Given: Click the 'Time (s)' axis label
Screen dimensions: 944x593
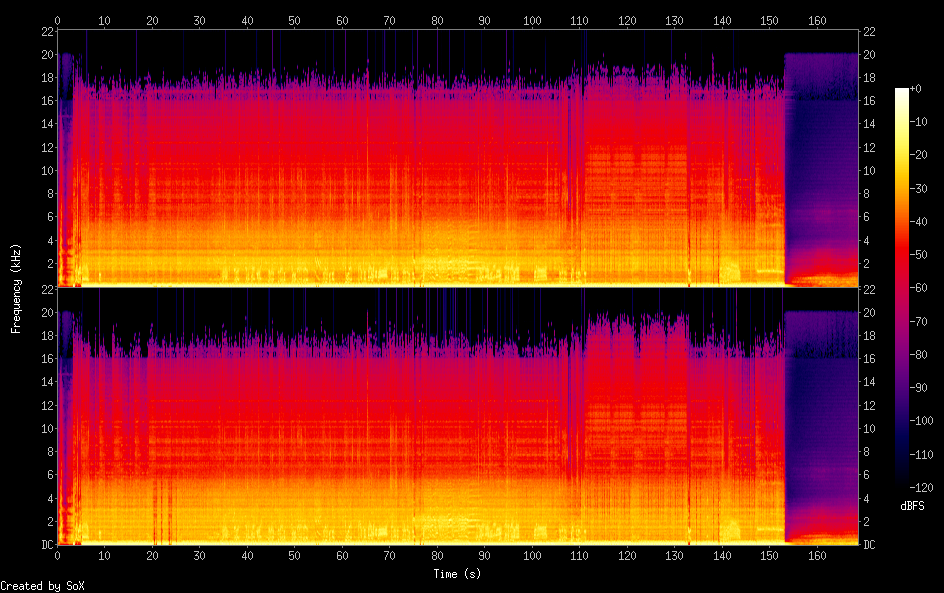Looking at the screenshot, I should [x=457, y=574].
